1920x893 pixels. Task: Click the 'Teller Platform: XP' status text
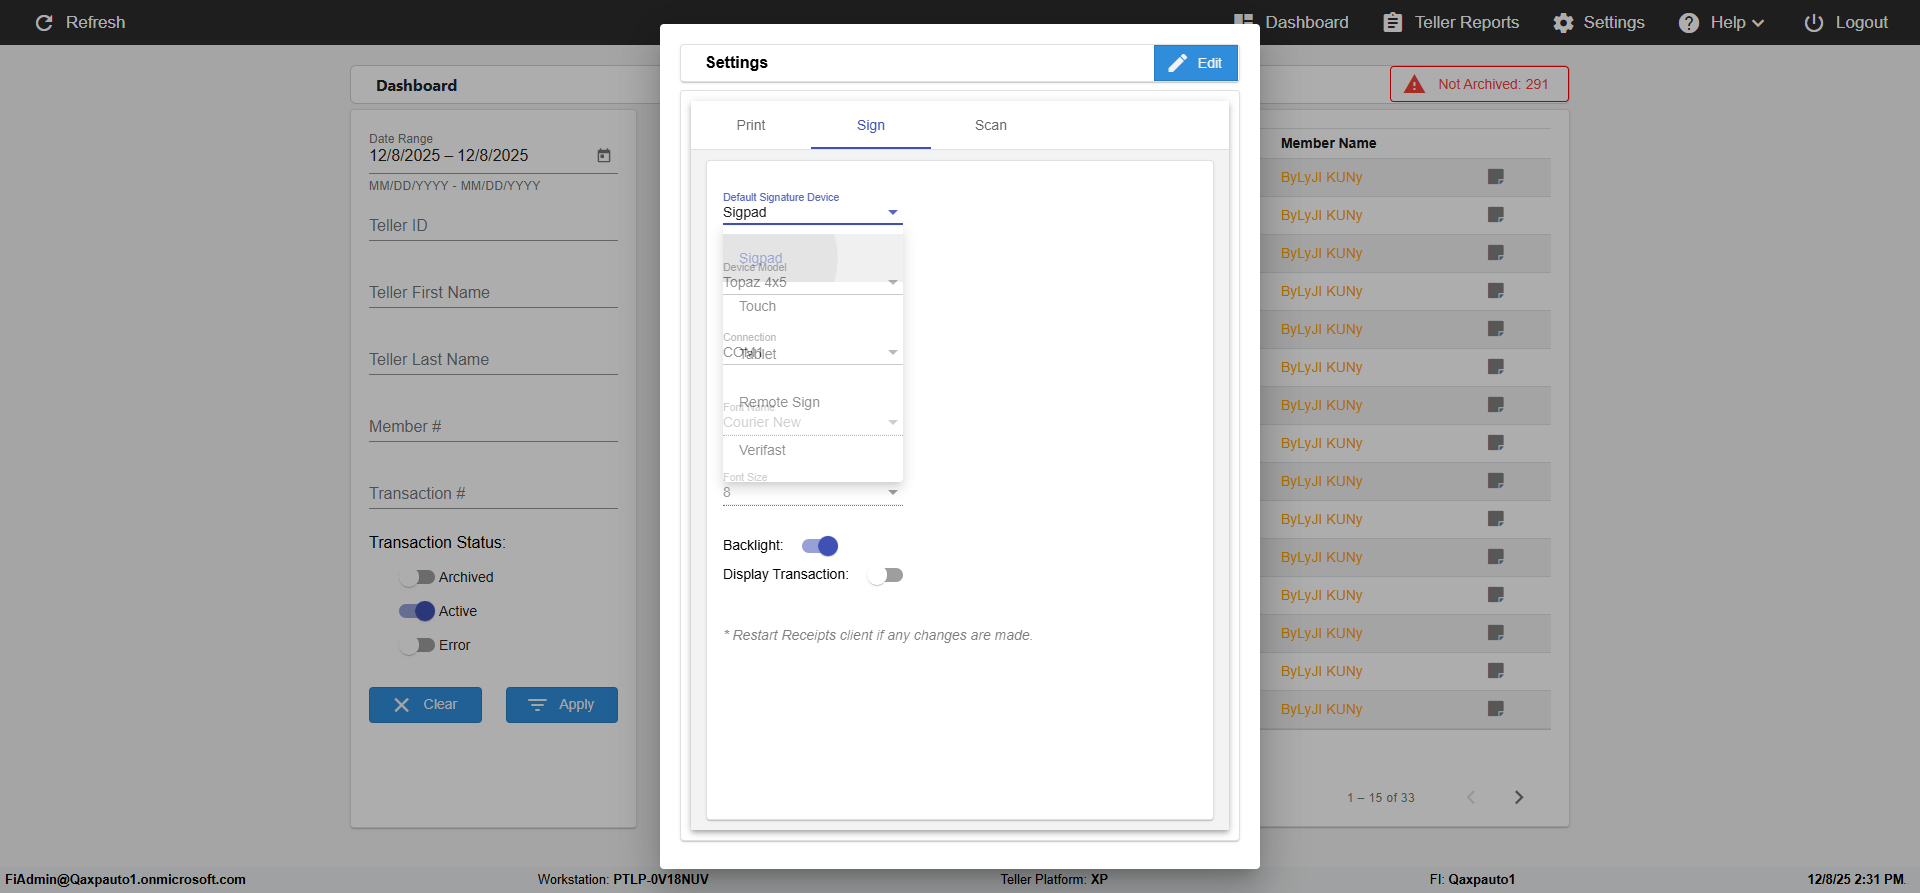coord(1054,880)
